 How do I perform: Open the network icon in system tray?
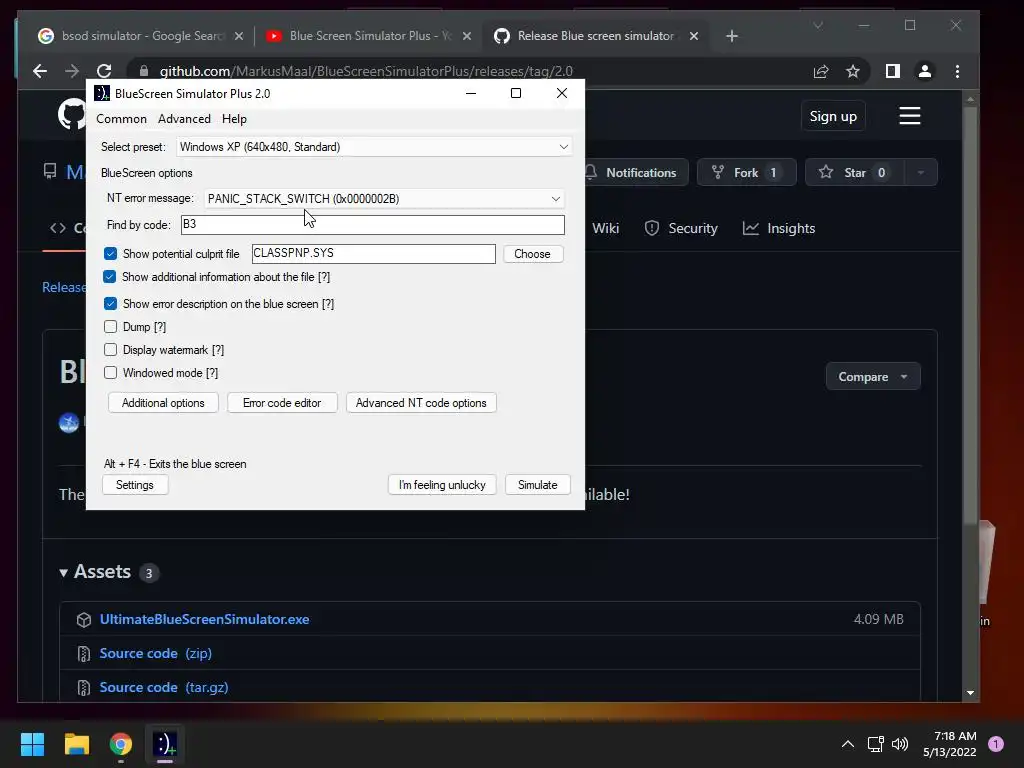(x=875, y=744)
